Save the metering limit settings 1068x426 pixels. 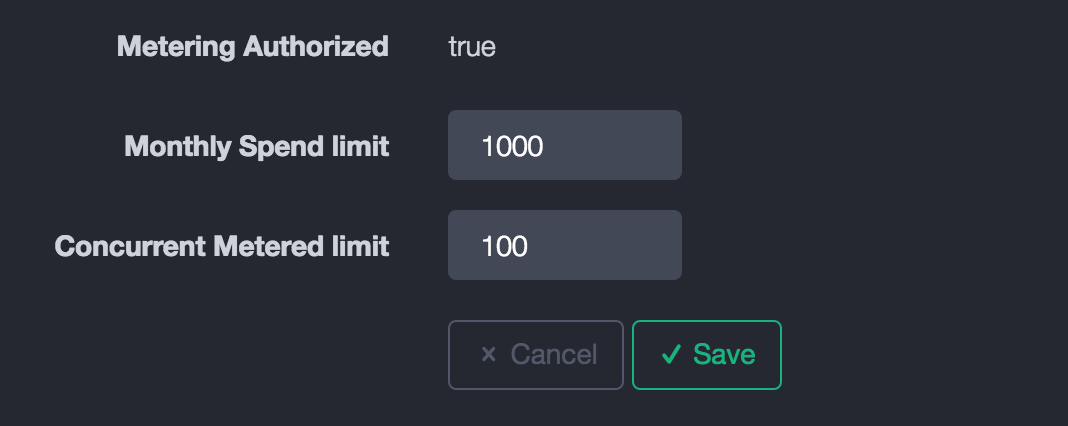[707, 354]
